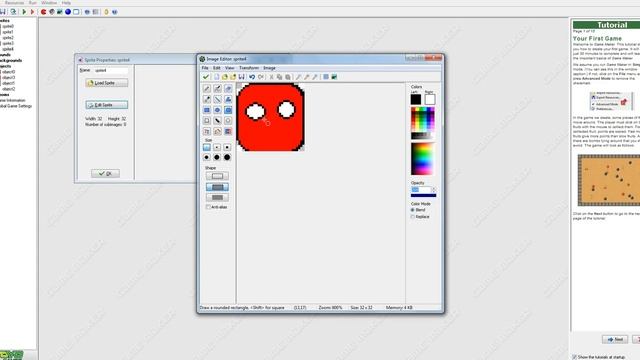The image size is (640, 360).
Task: Toggle the grid icon in Image Editor toolbar
Action: 326,77
